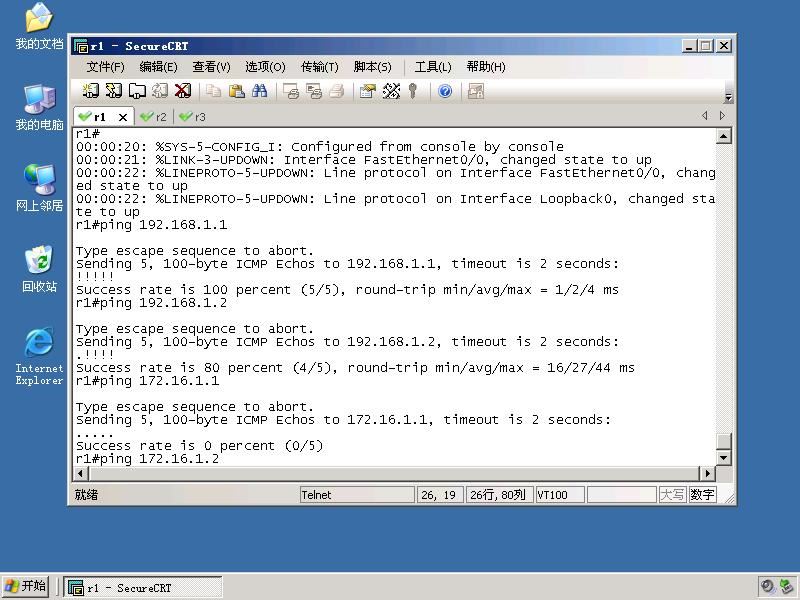Select Internet Explorer desktop icon
Viewport: 800px width, 600px height.
point(39,357)
